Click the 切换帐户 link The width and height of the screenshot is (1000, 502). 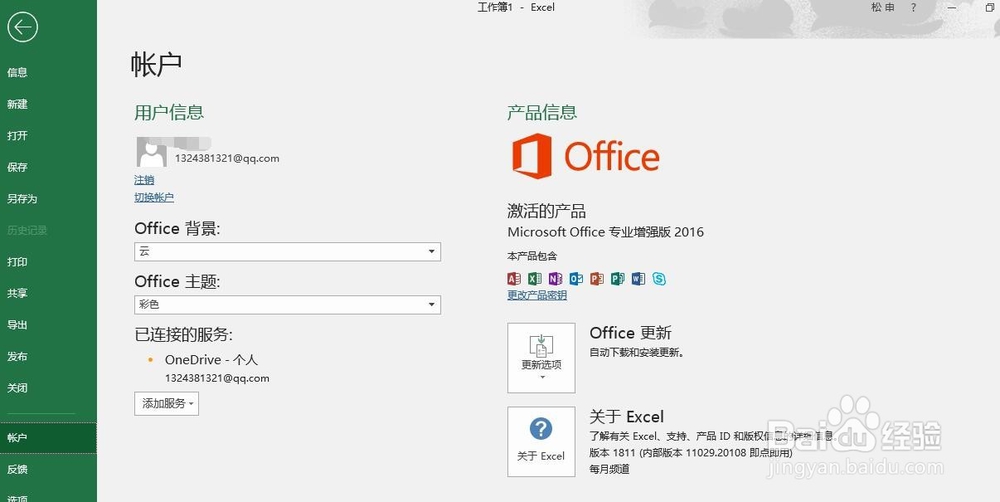(154, 198)
